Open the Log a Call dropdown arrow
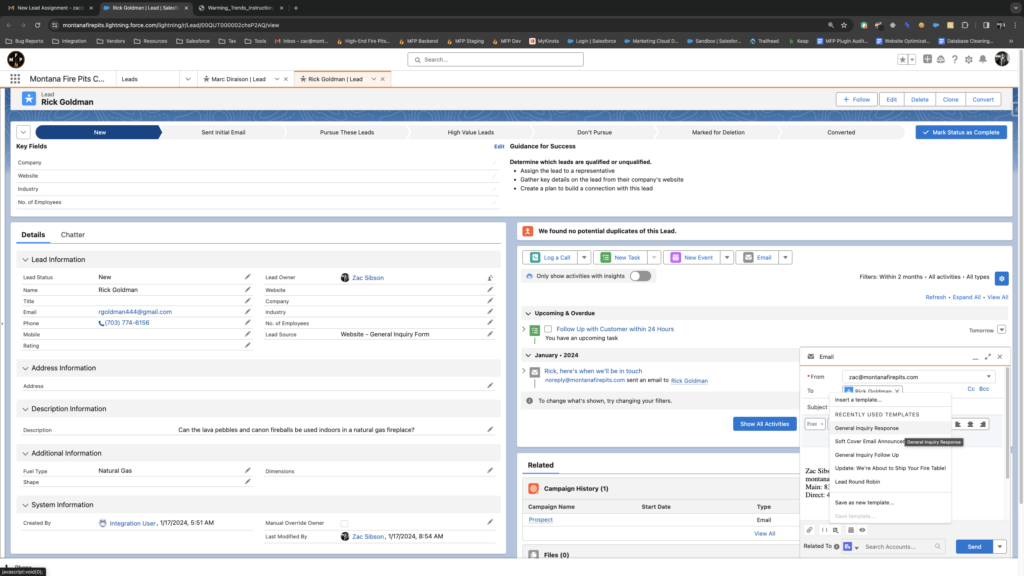Screen dimensions: 1024x576 click(584, 257)
